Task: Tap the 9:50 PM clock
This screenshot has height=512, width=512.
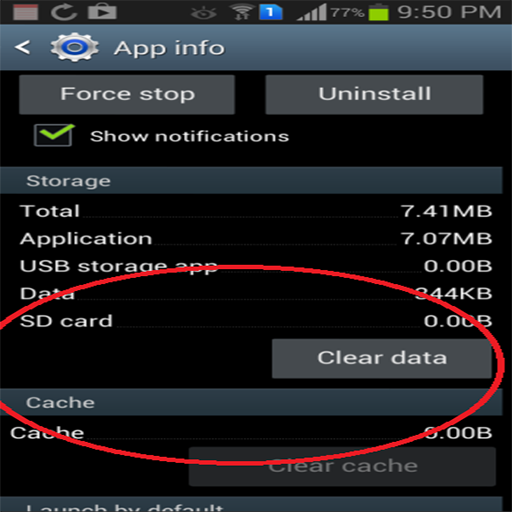Action: pos(449,12)
